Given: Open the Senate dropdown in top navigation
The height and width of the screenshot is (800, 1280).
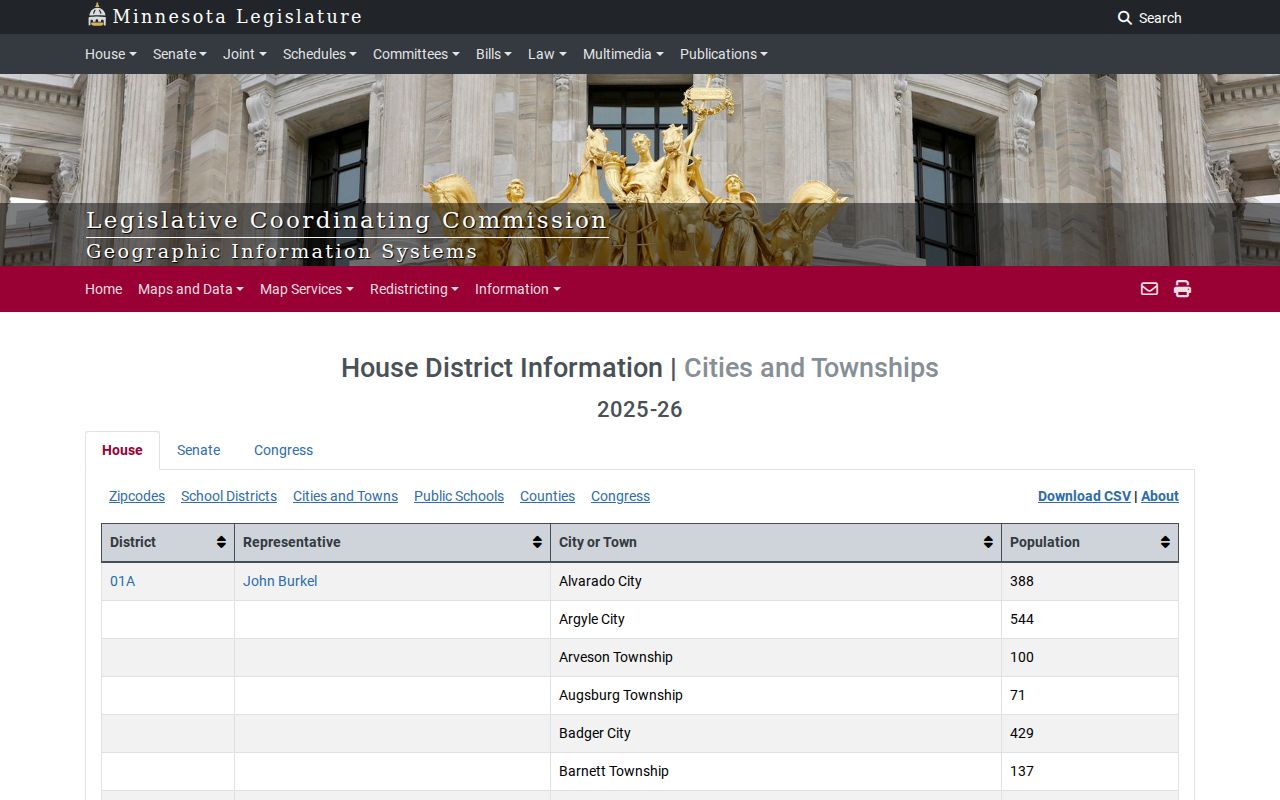Looking at the screenshot, I should click(x=180, y=54).
